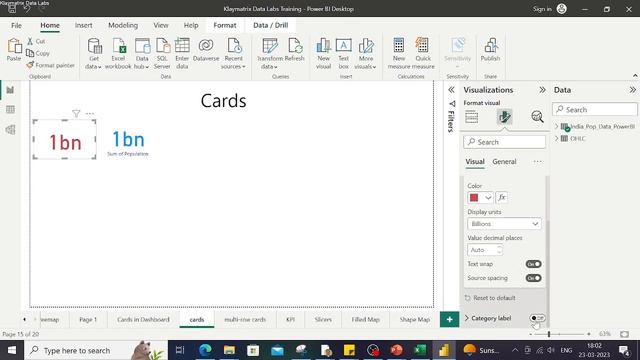Import from Excel workbook
640x360 pixels.
(x=118, y=53)
